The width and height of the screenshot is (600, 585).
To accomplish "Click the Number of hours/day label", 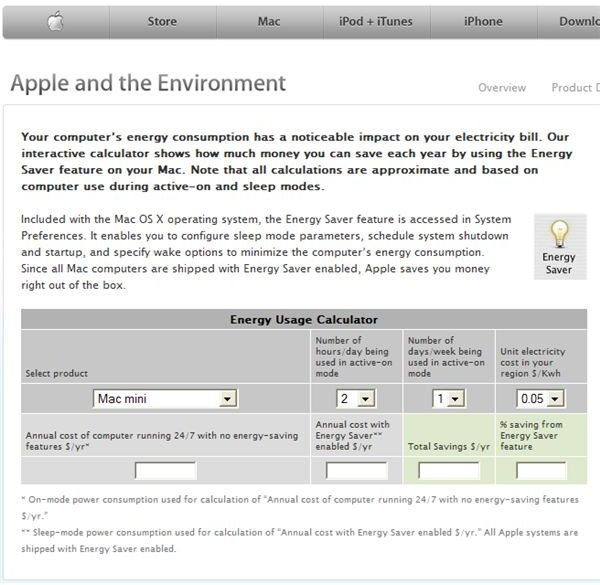I will point(354,357).
